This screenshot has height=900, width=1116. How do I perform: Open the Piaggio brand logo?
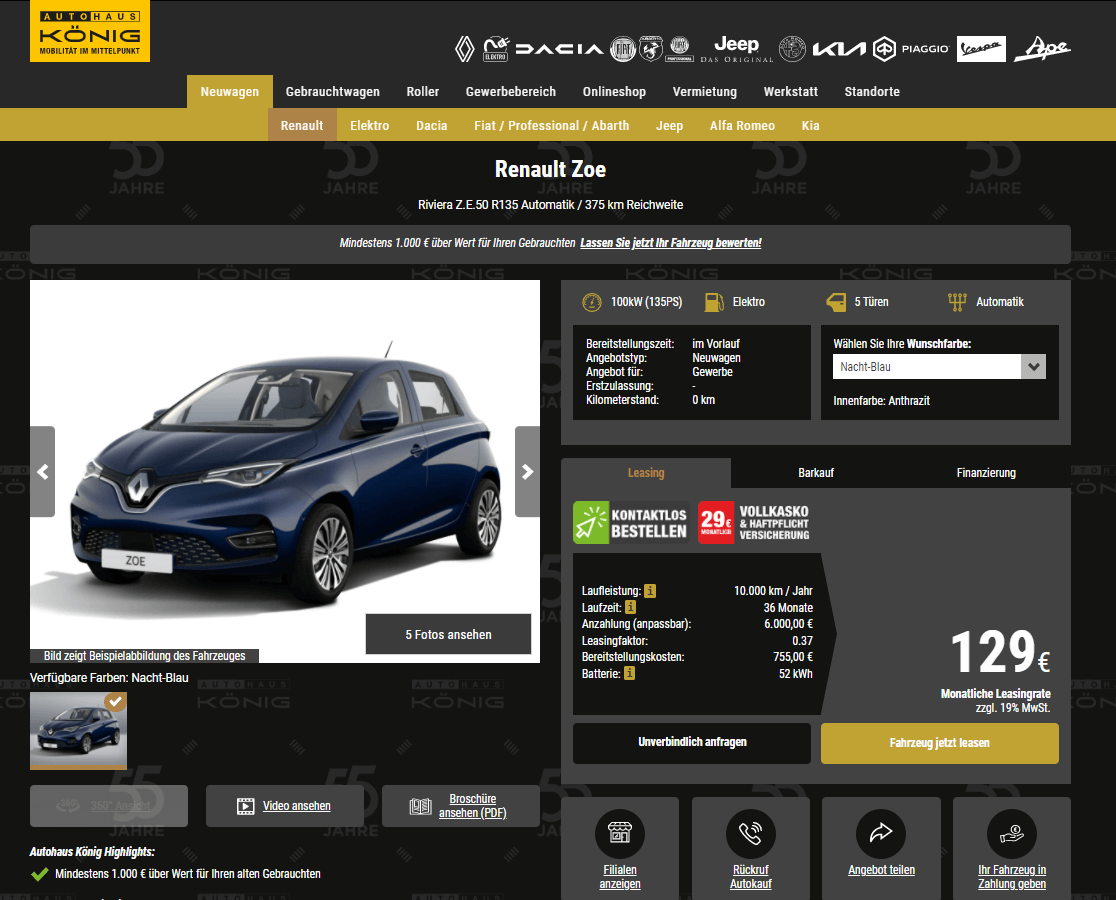point(912,49)
